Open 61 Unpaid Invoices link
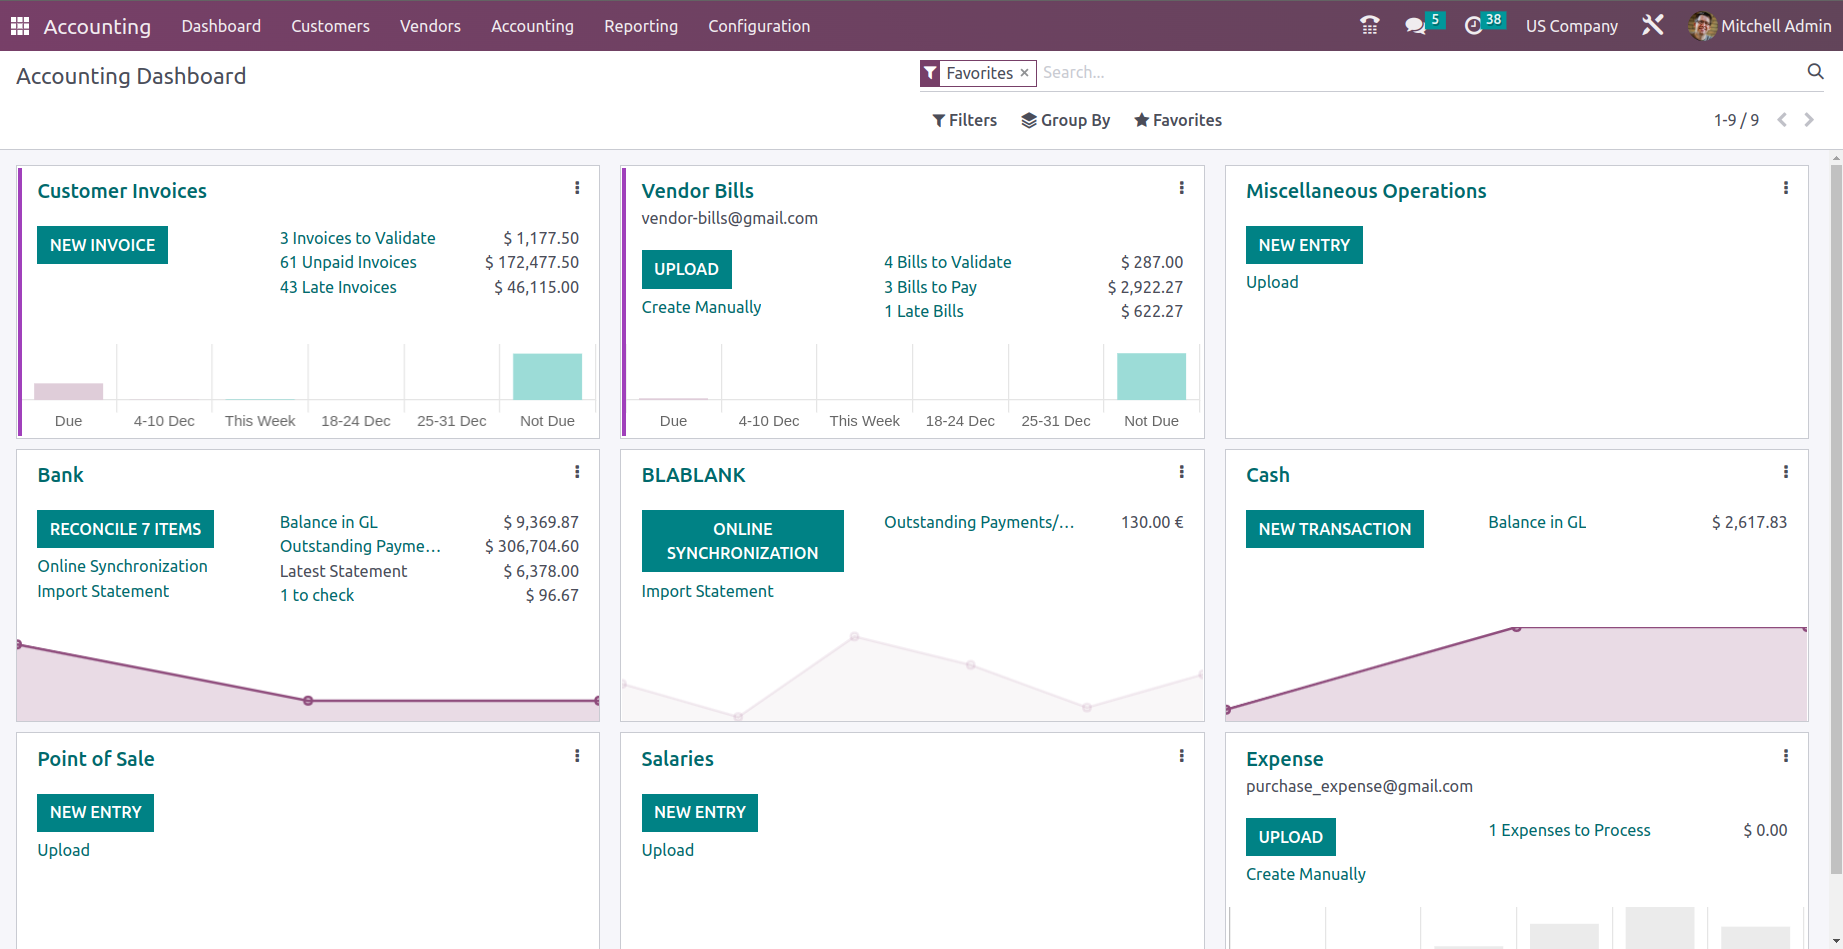 [348, 262]
